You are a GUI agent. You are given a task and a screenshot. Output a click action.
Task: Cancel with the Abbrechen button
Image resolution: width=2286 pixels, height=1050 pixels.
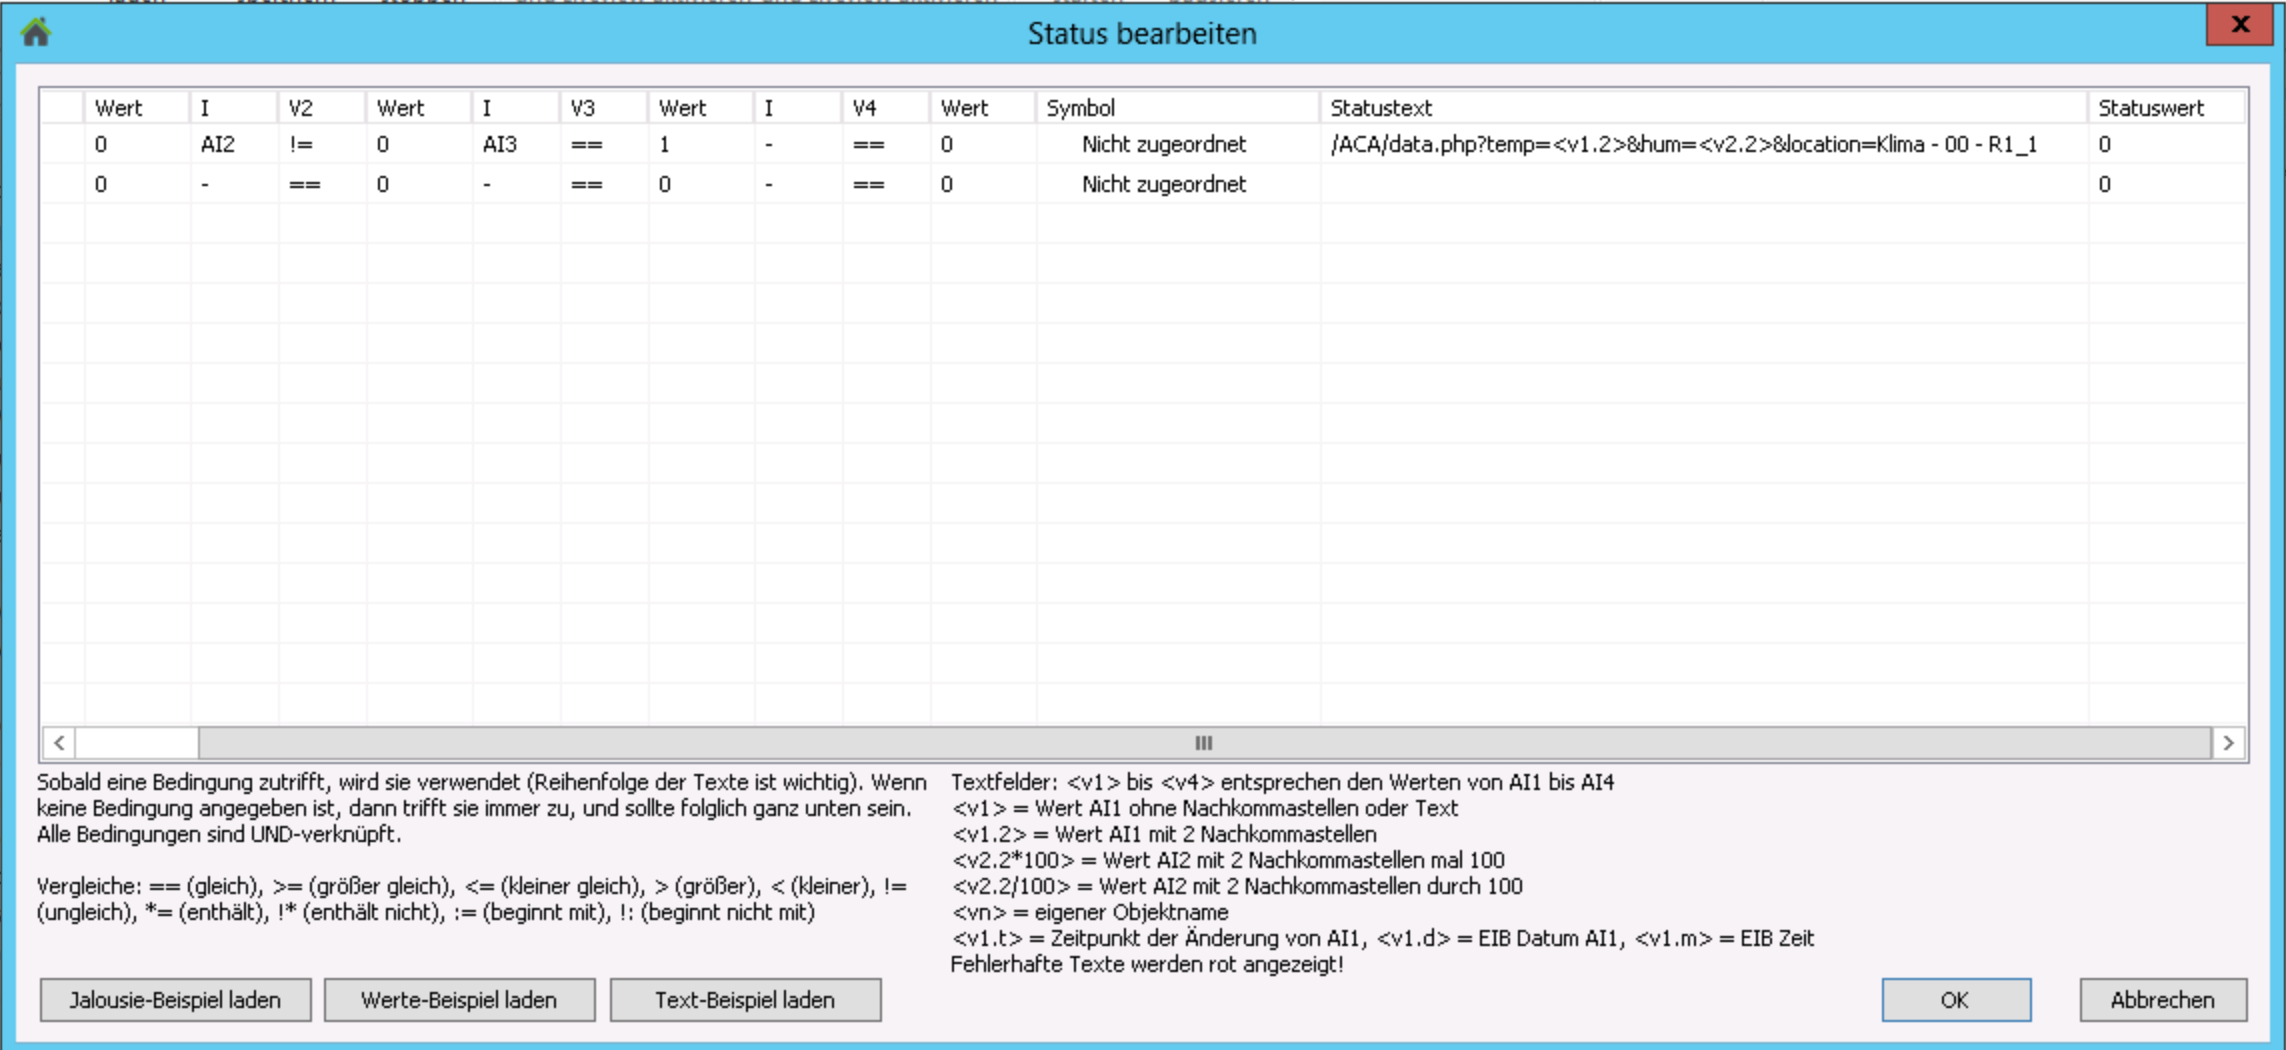click(2162, 1000)
